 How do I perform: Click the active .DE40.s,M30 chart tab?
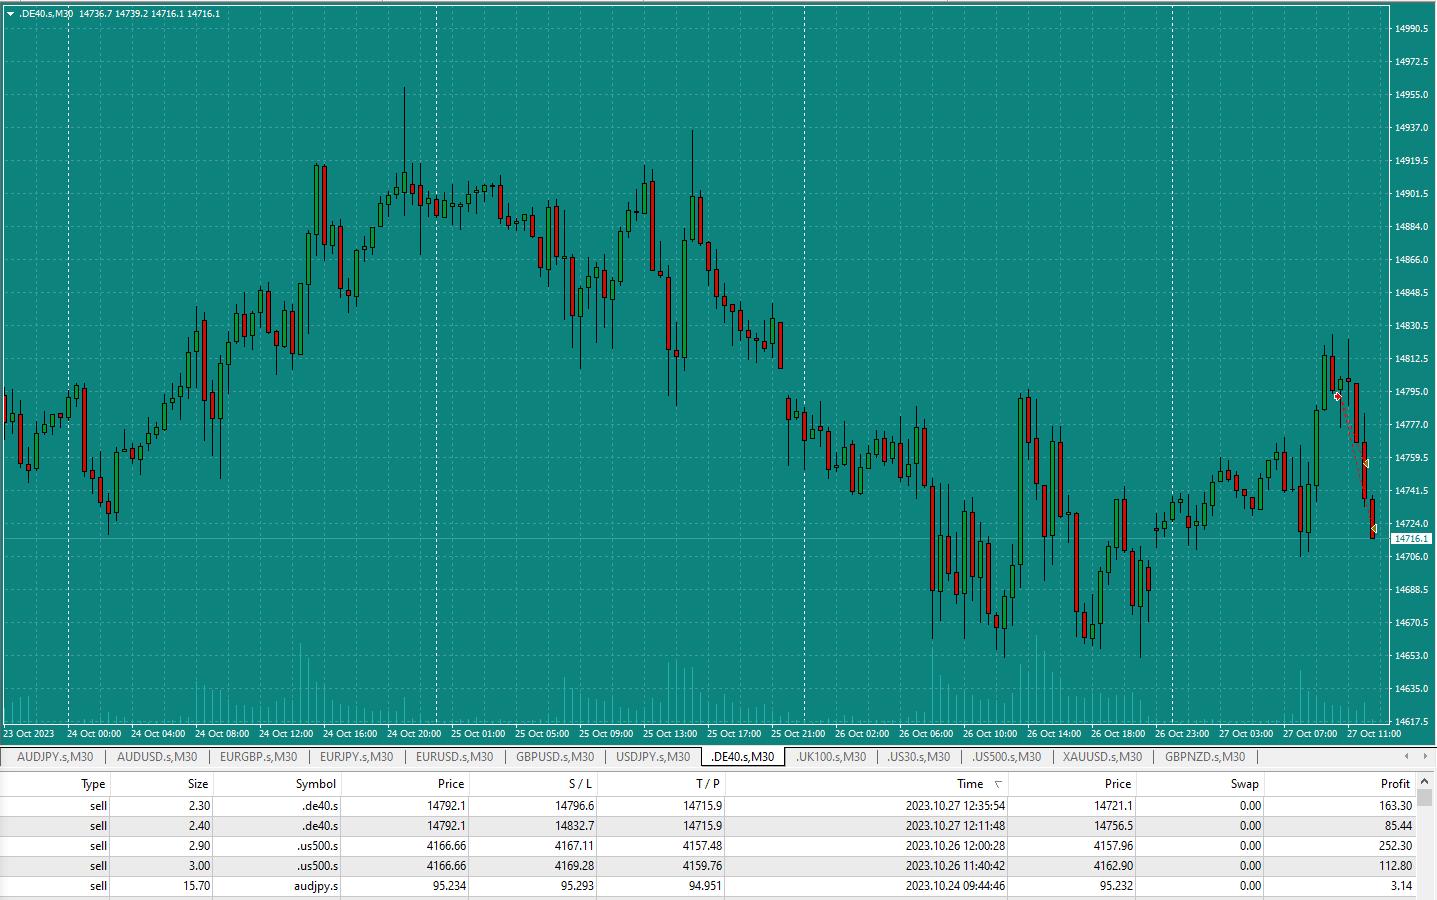743,757
